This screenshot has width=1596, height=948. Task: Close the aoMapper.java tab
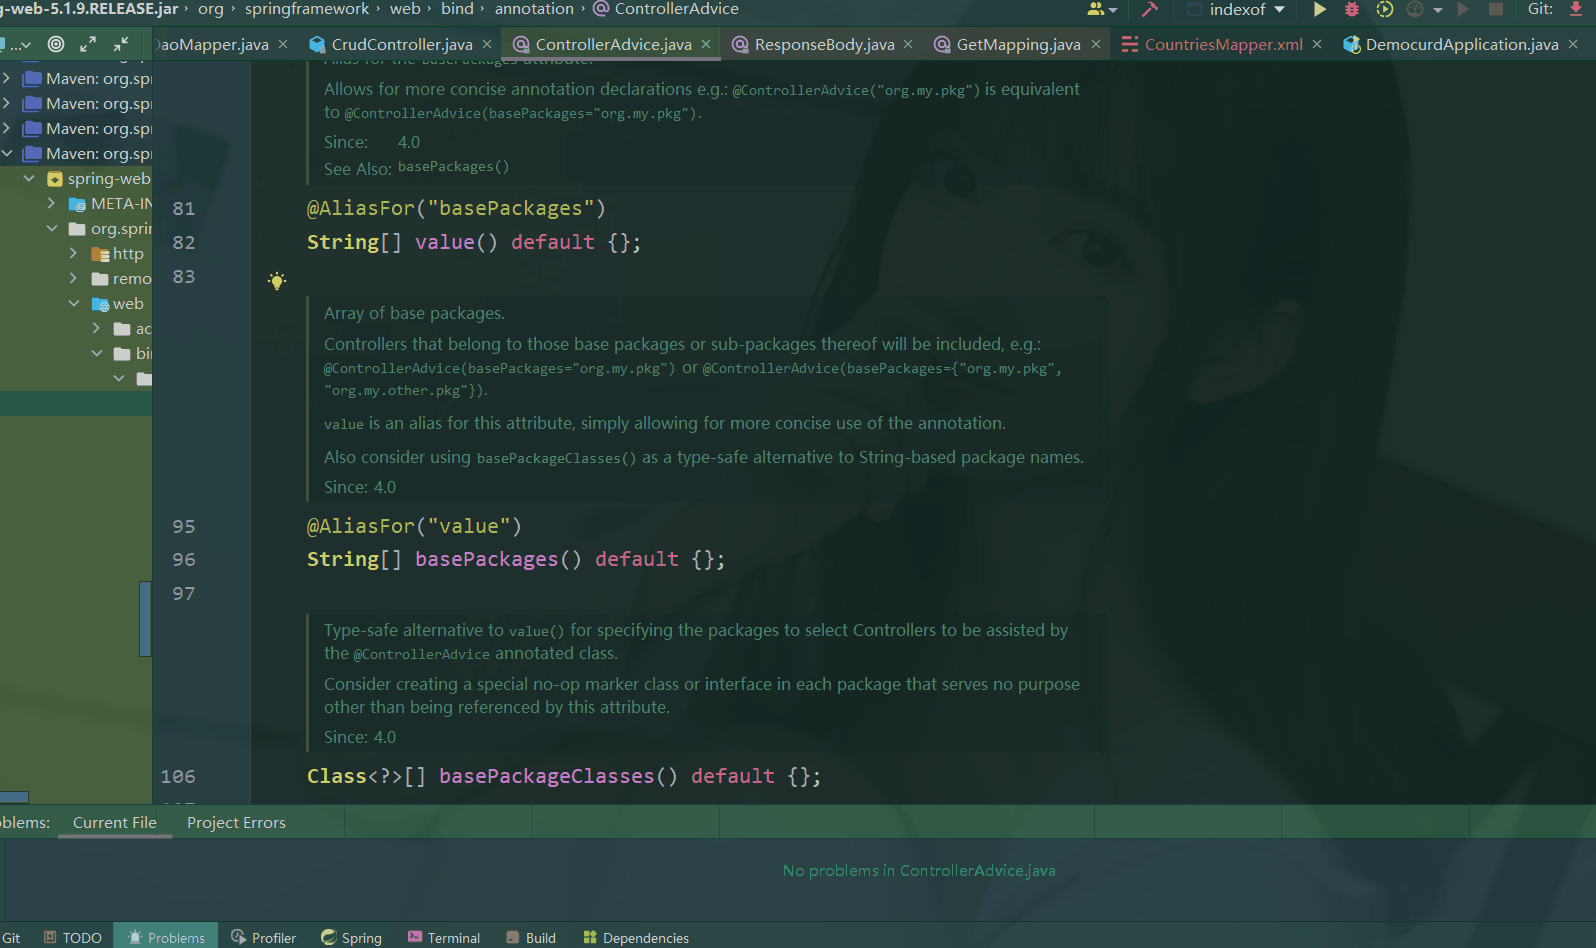coord(283,44)
